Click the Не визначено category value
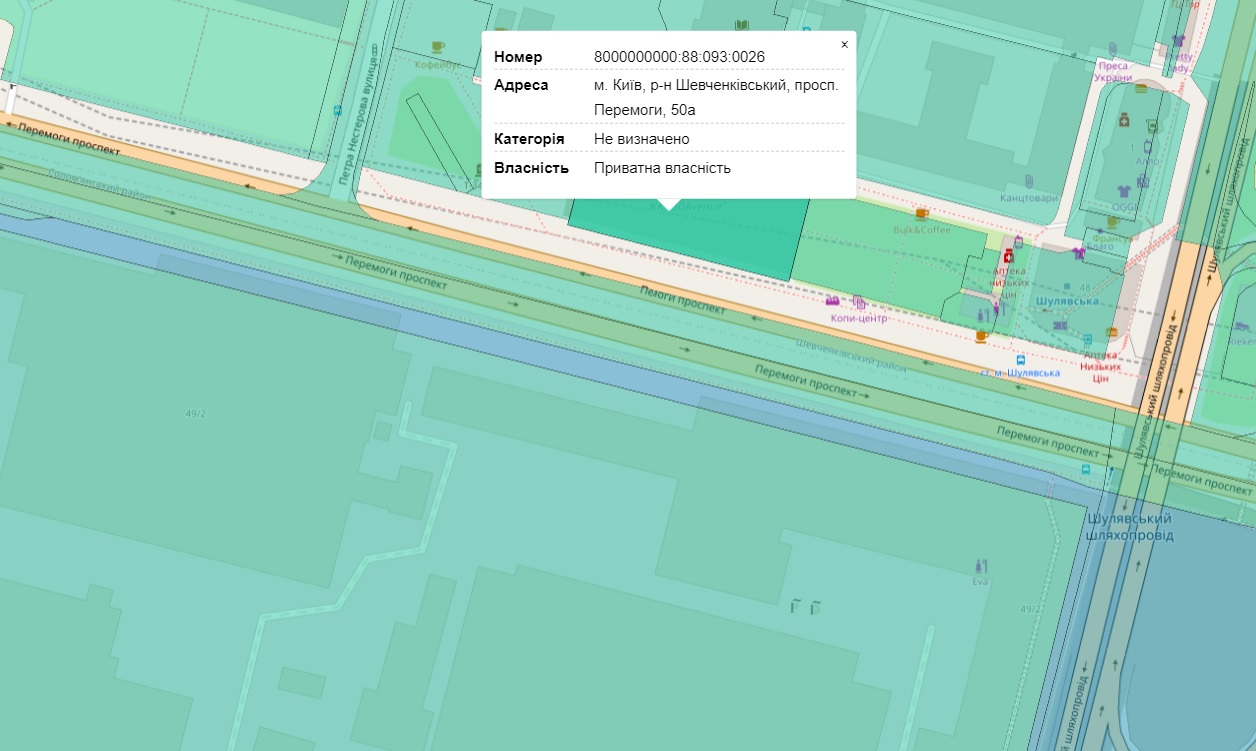The height and width of the screenshot is (751, 1256). pos(641,139)
